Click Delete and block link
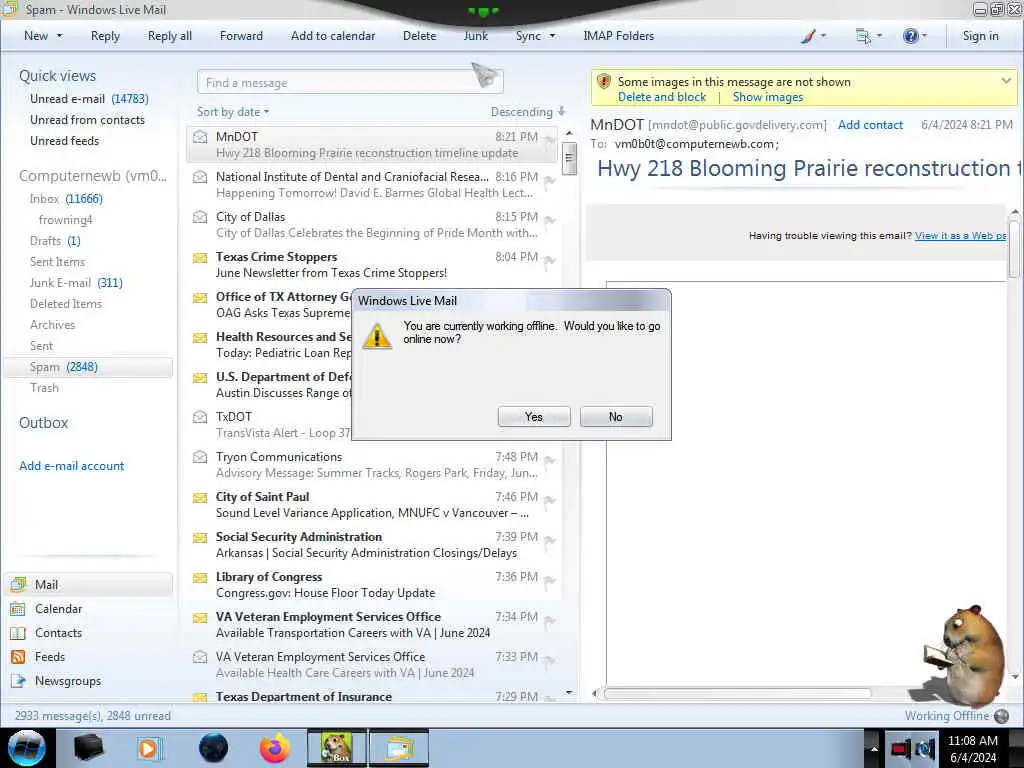This screenshot has width=1024, height=768. [x=662, y=97]
